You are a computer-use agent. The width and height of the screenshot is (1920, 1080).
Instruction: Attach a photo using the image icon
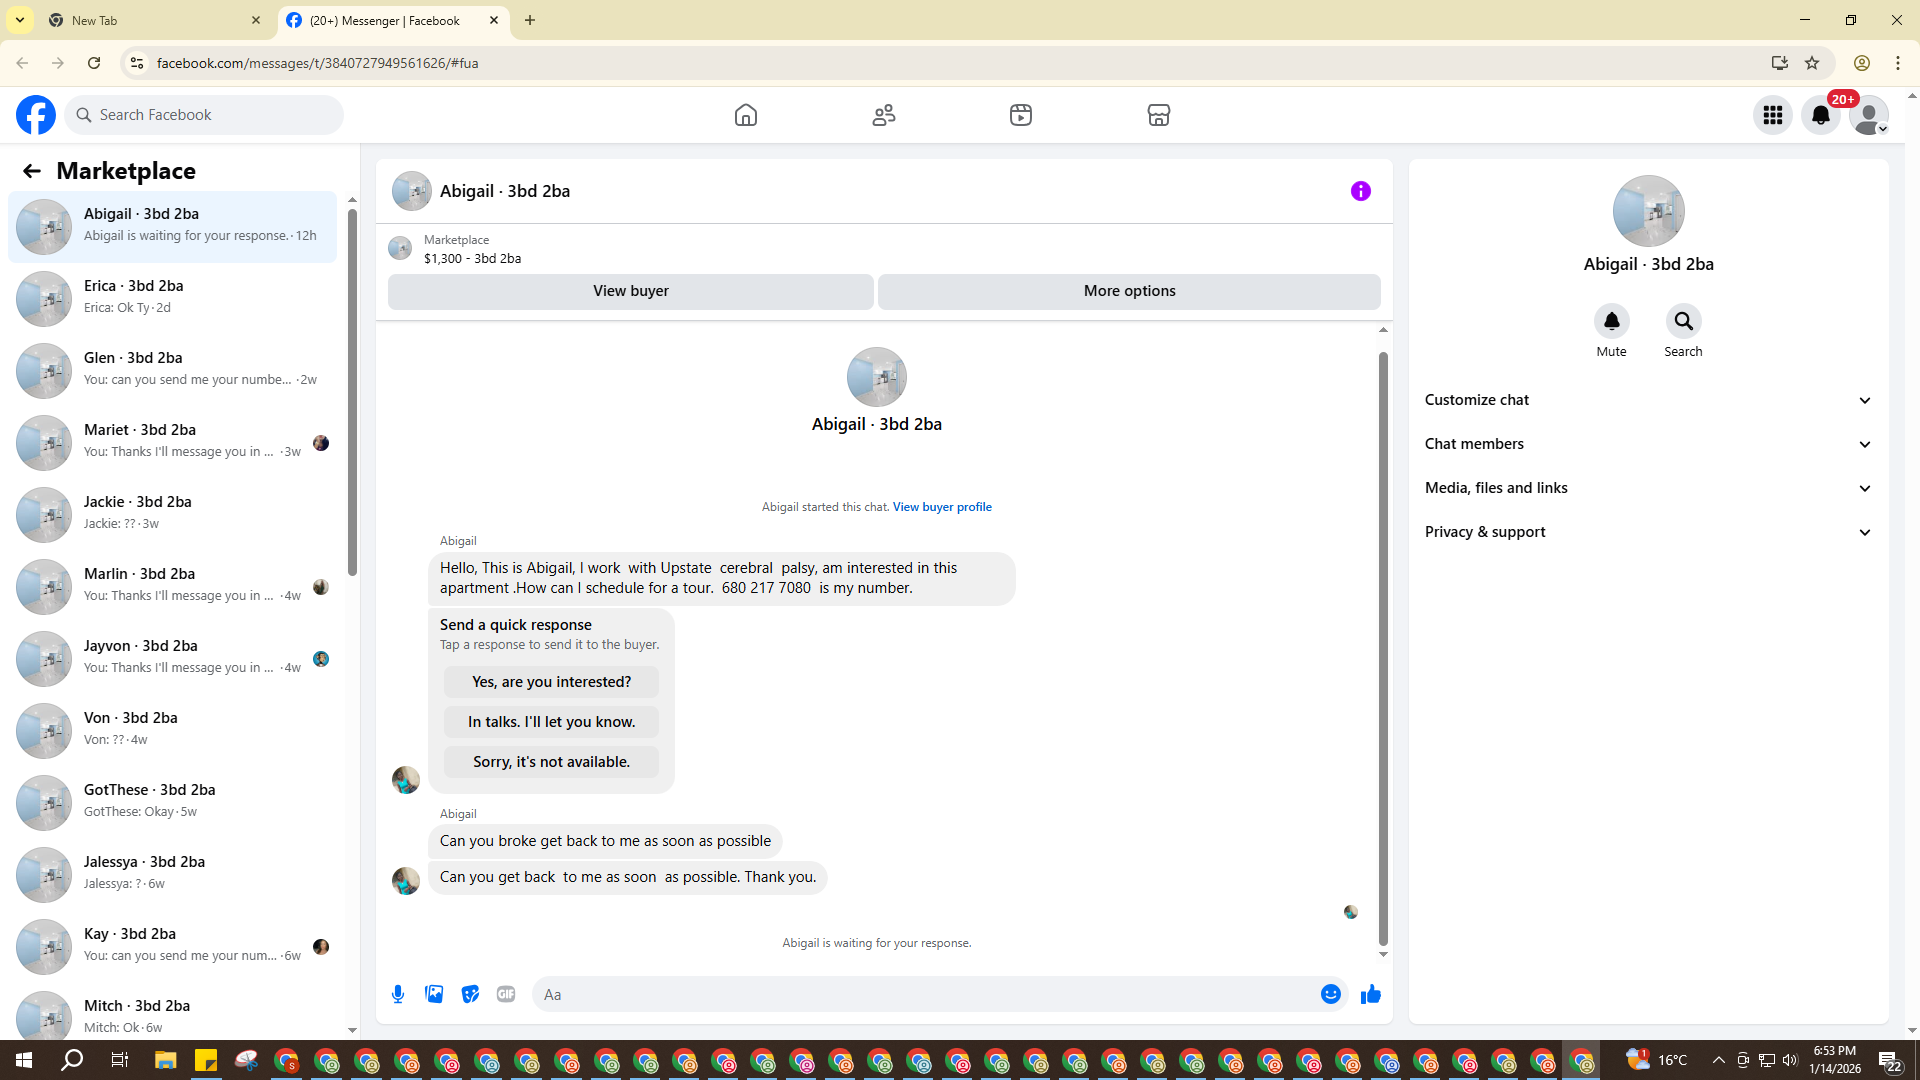point(434,994)
